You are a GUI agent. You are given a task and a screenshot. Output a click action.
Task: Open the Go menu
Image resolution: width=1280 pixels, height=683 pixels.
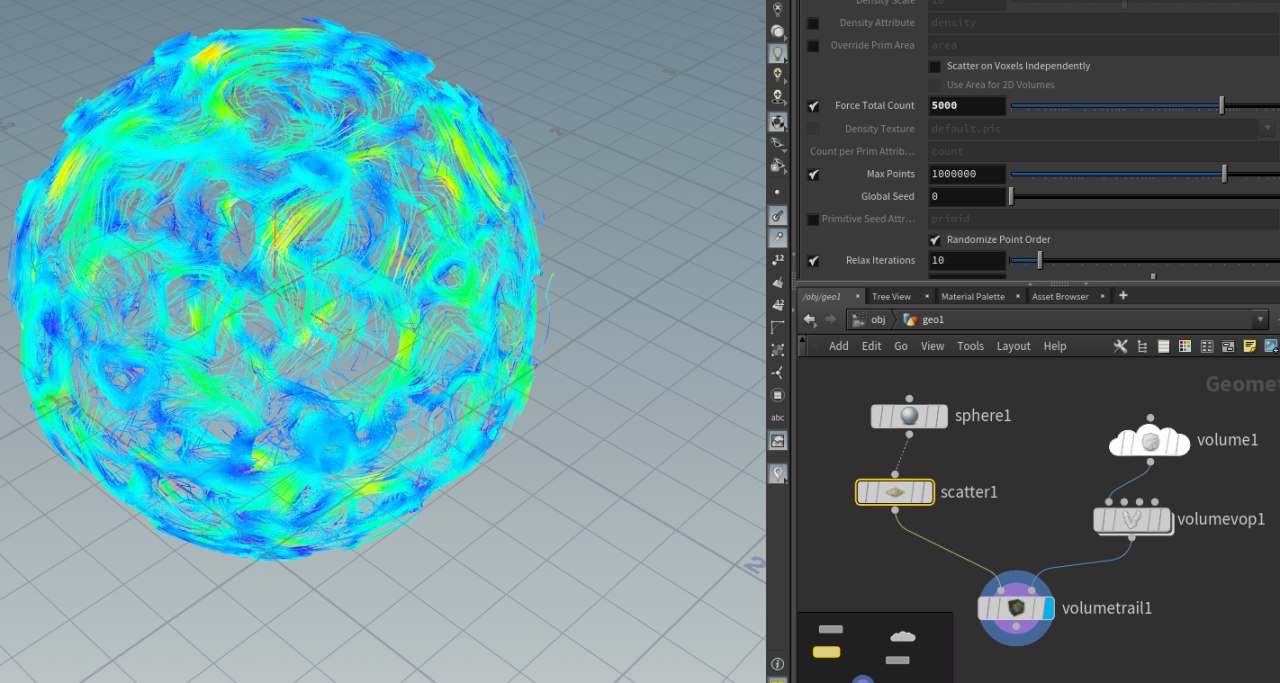click(901, 346)
